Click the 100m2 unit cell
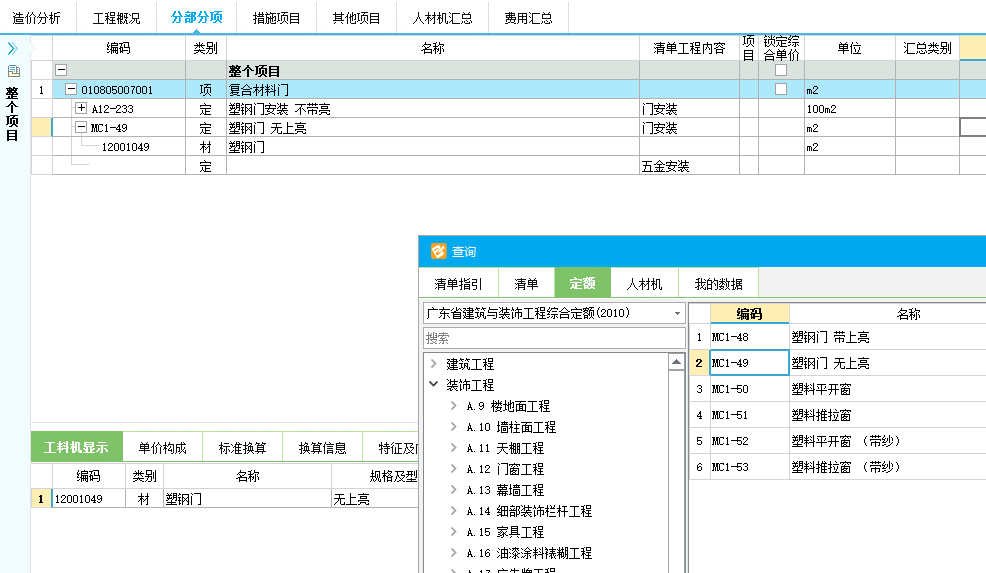Image resolution: width=986 pixels, height=573 pixels. 849,109
